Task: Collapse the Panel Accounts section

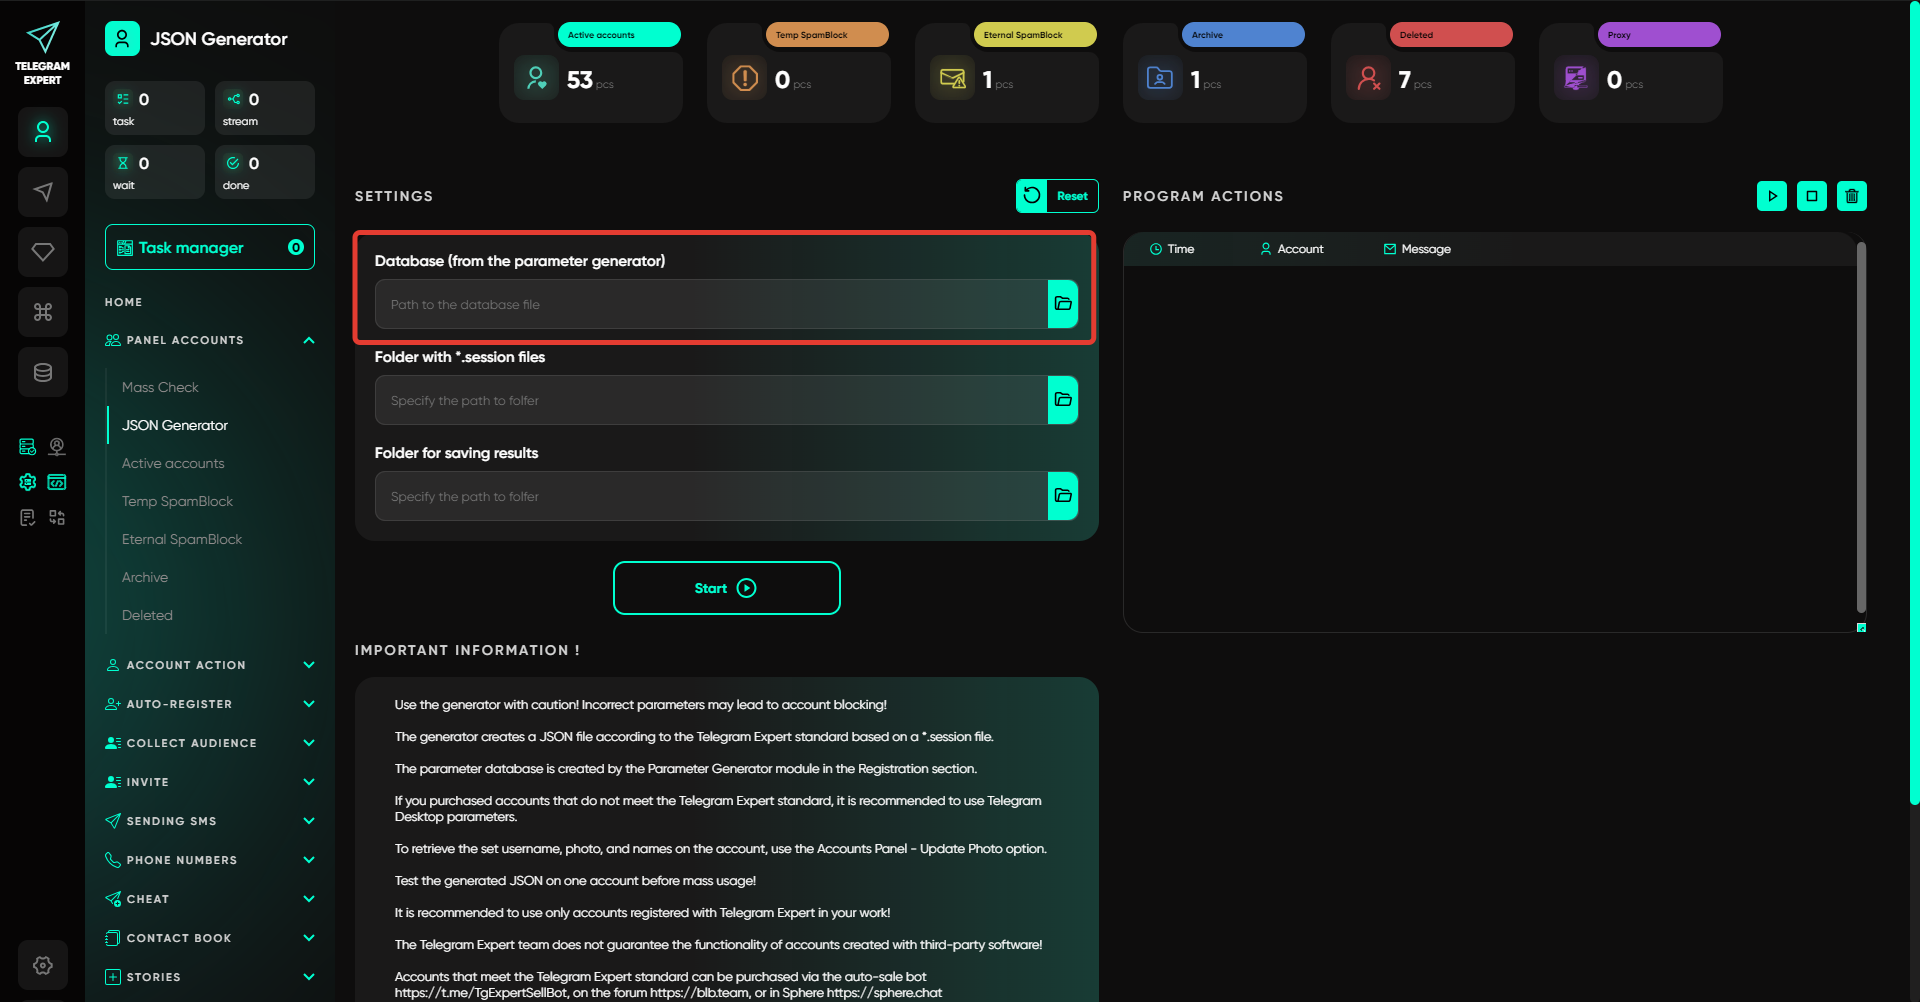Action: click(x=309, y=340)
